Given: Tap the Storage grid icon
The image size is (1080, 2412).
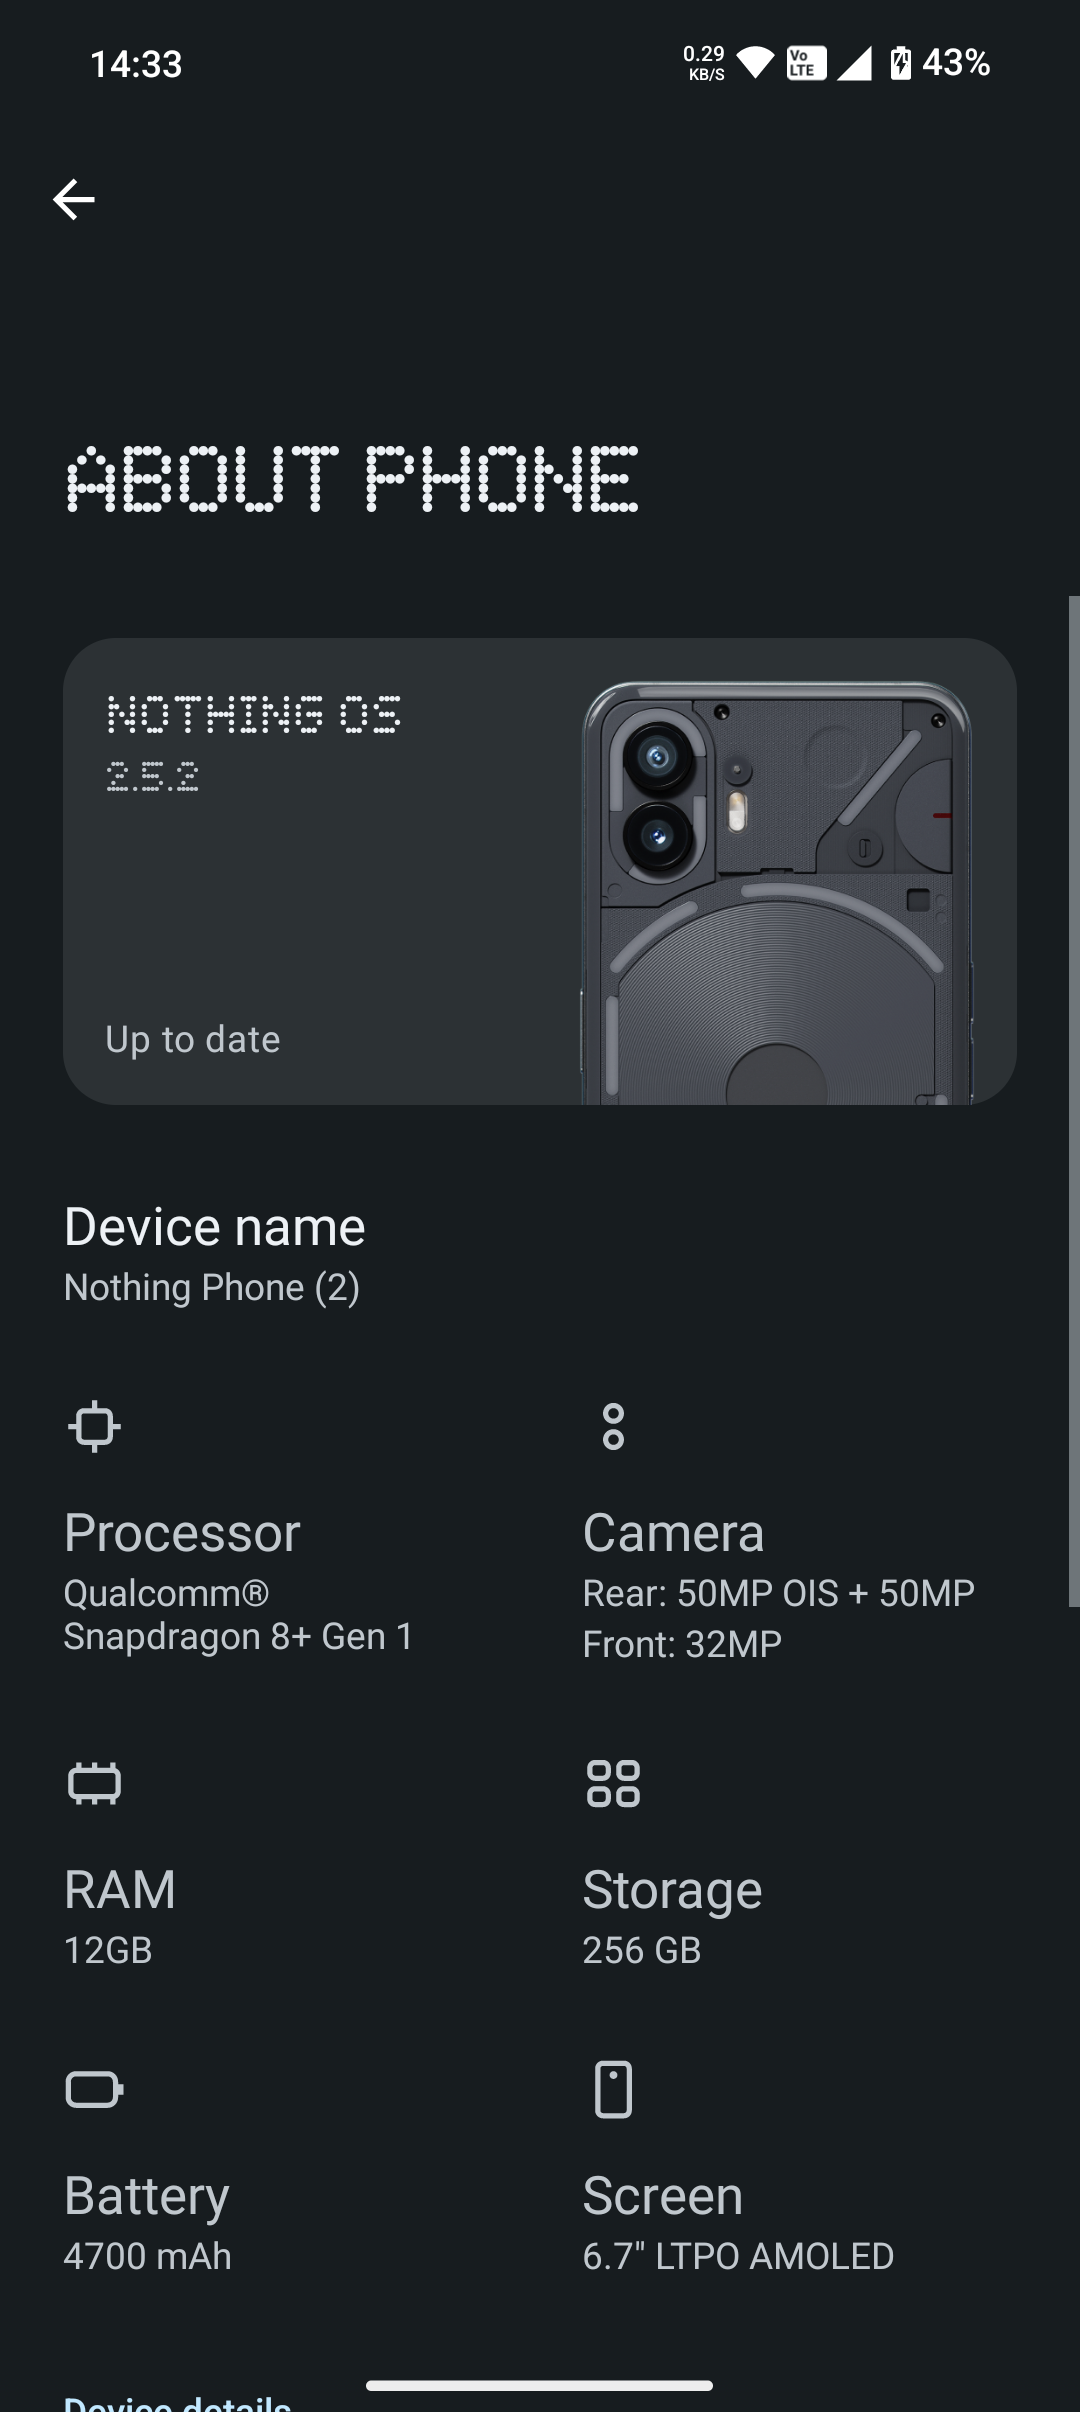Looking at the screenshot, I should tap(613, 1783).
